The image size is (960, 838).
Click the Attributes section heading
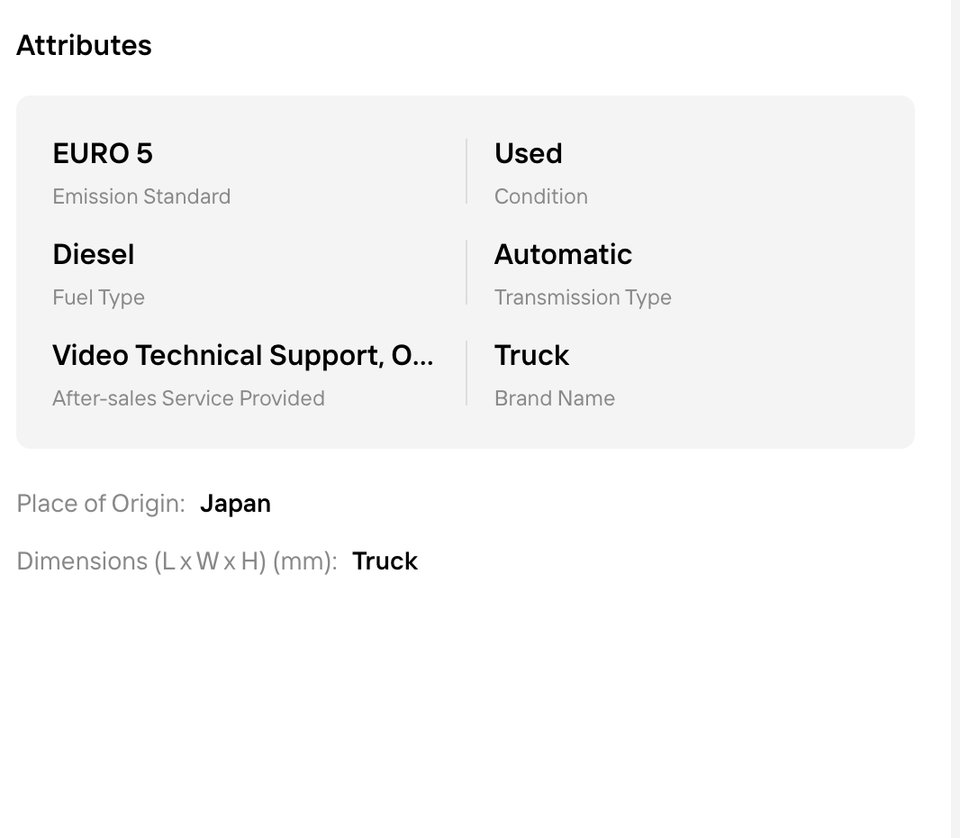click(x=84, y=45)
